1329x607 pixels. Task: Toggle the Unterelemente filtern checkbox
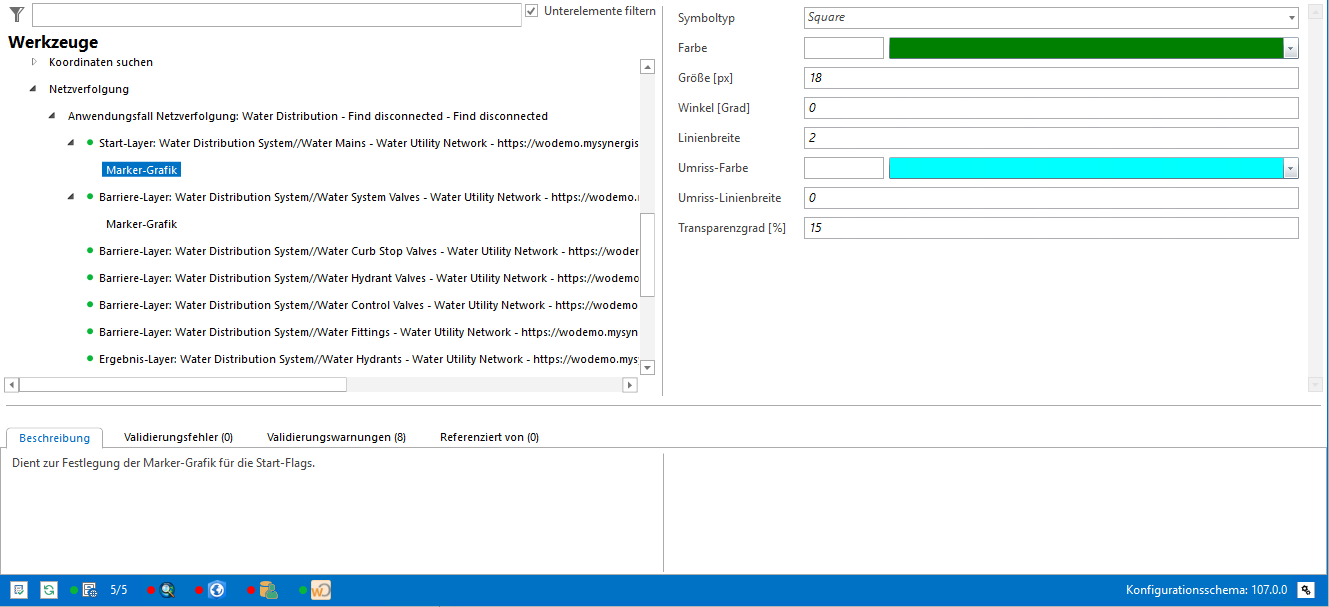pyautogui.click(x=531, y=11)
